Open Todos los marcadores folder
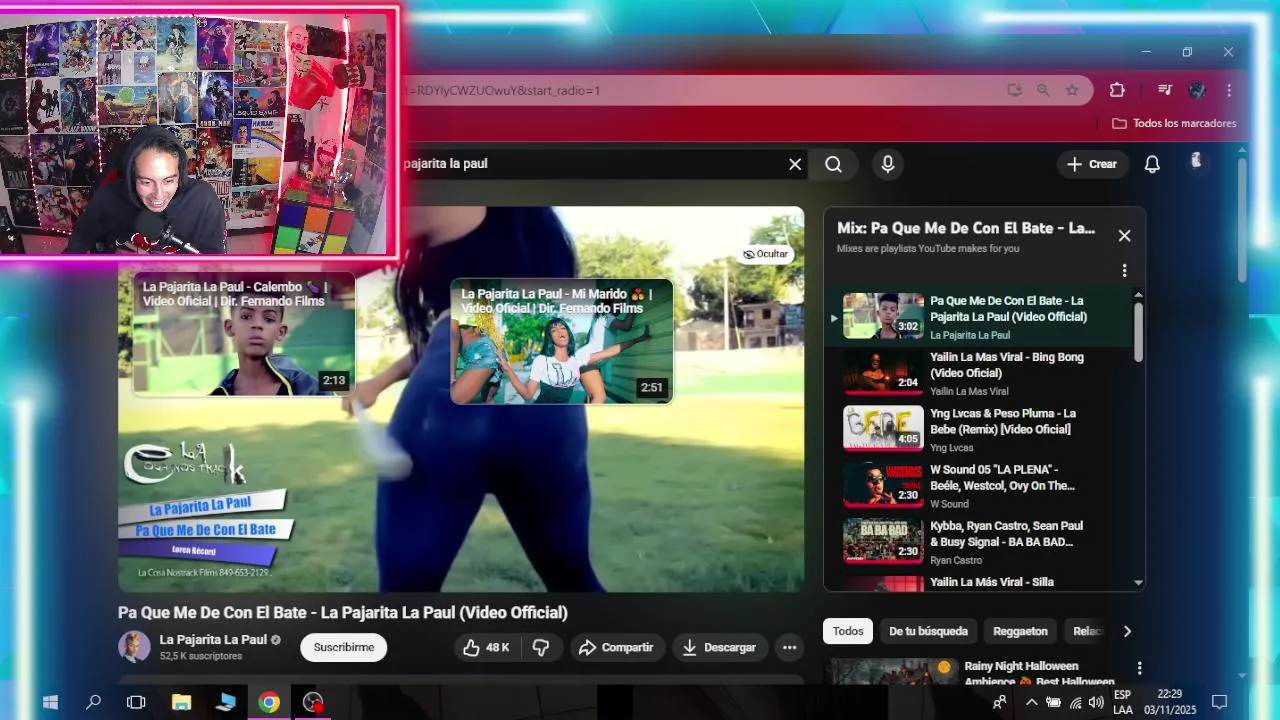Image resolution: width=1280 pixels, height=720 pixels. point(1174,123)
